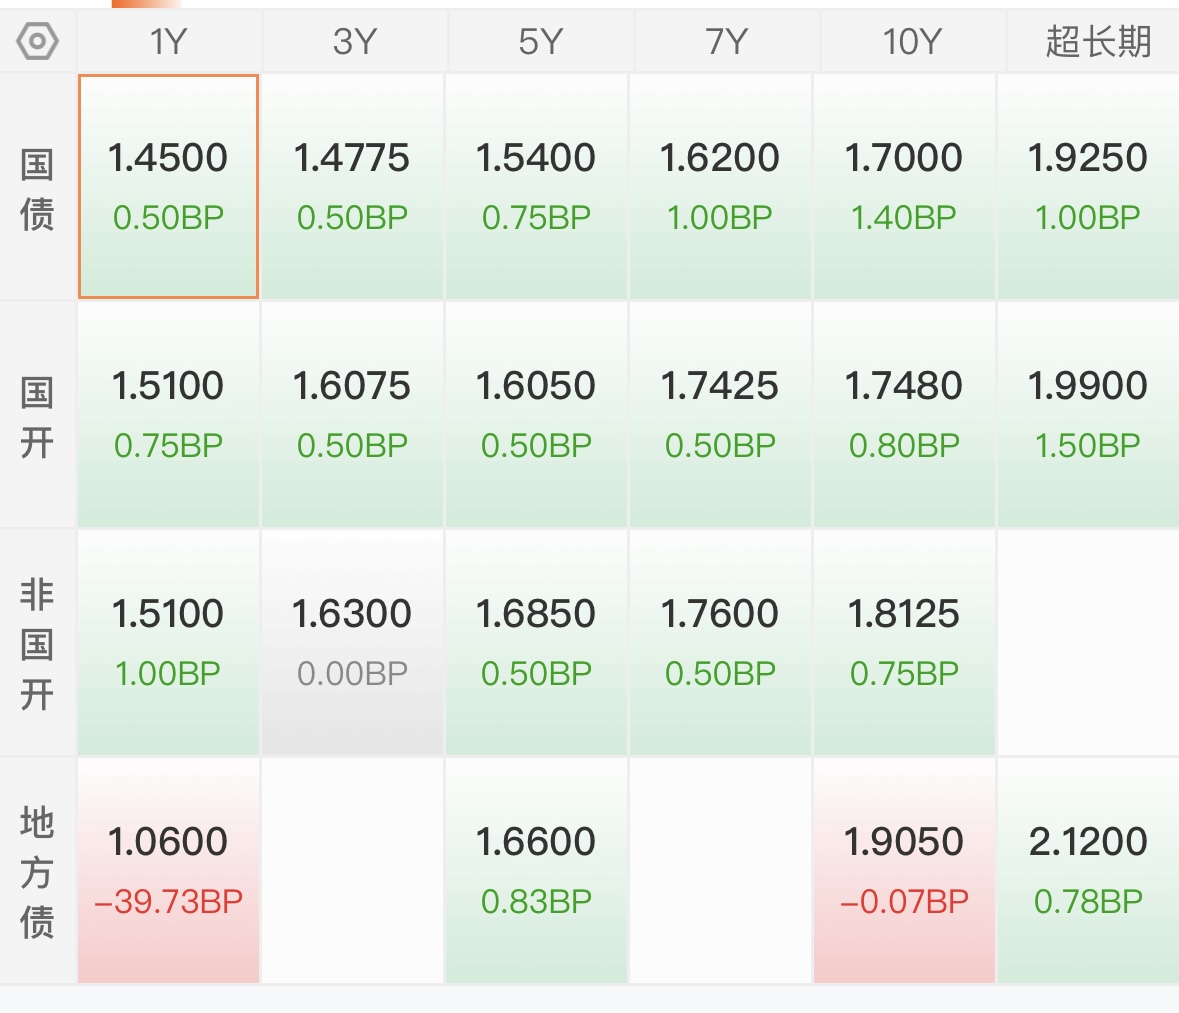
Task: Click the 10Y column header
Action: (x=911, y=42)
